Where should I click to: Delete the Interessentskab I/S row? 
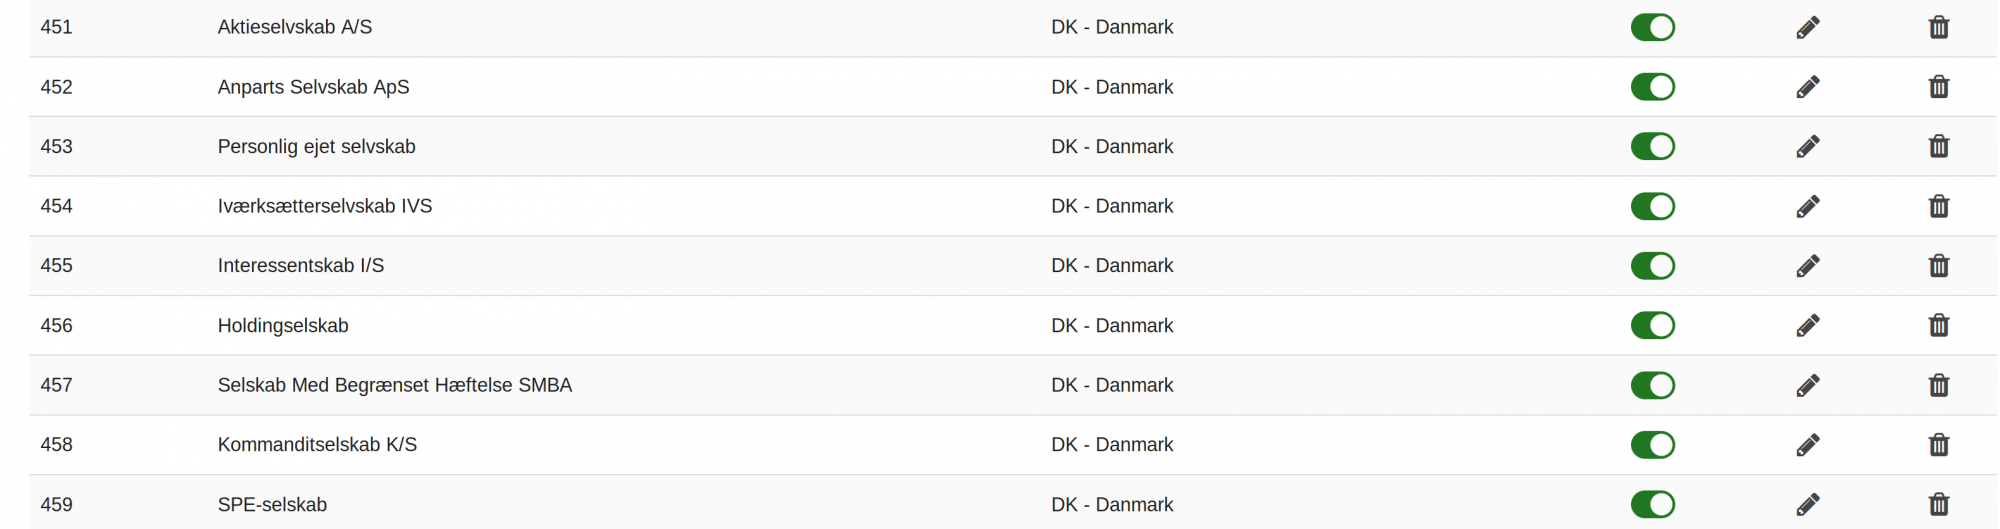pos(1938,265)
